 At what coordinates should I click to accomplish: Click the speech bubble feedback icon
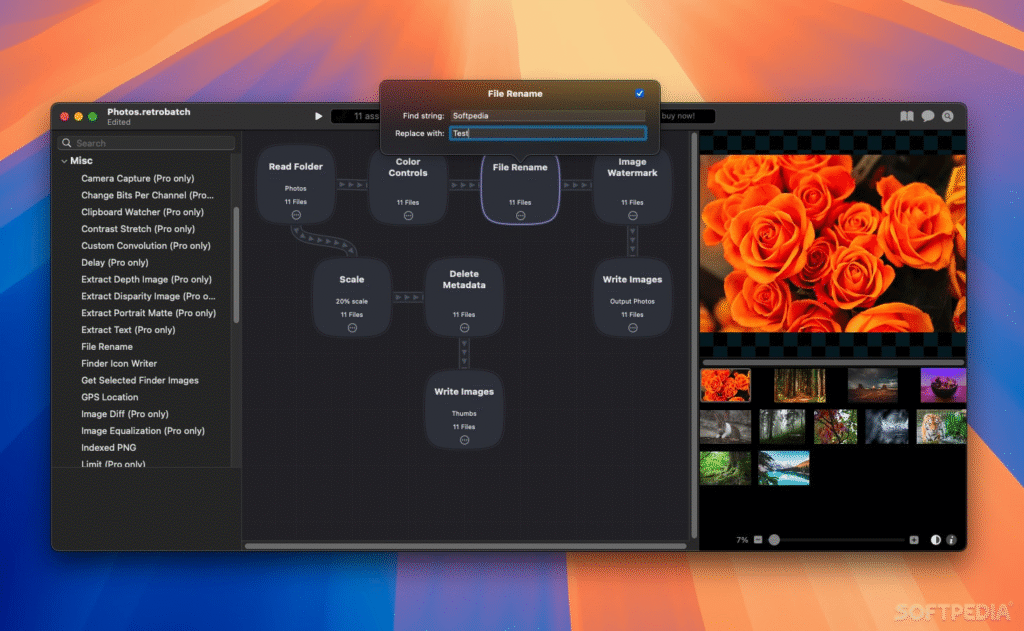[x=928, y=116]
